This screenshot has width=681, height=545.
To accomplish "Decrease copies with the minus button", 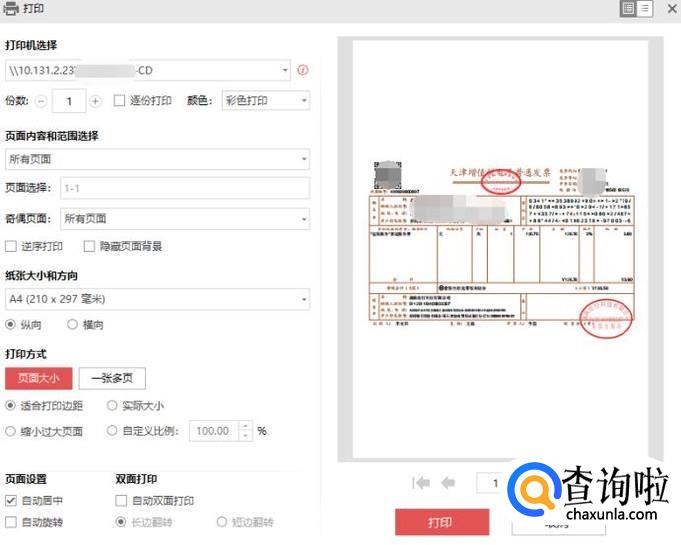I will (41, 101).
